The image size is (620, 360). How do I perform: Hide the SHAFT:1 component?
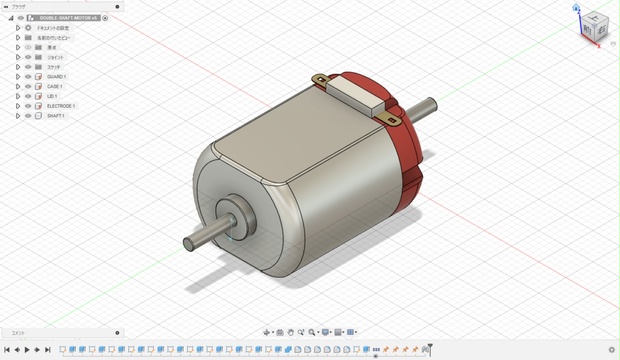click(28, 116)
